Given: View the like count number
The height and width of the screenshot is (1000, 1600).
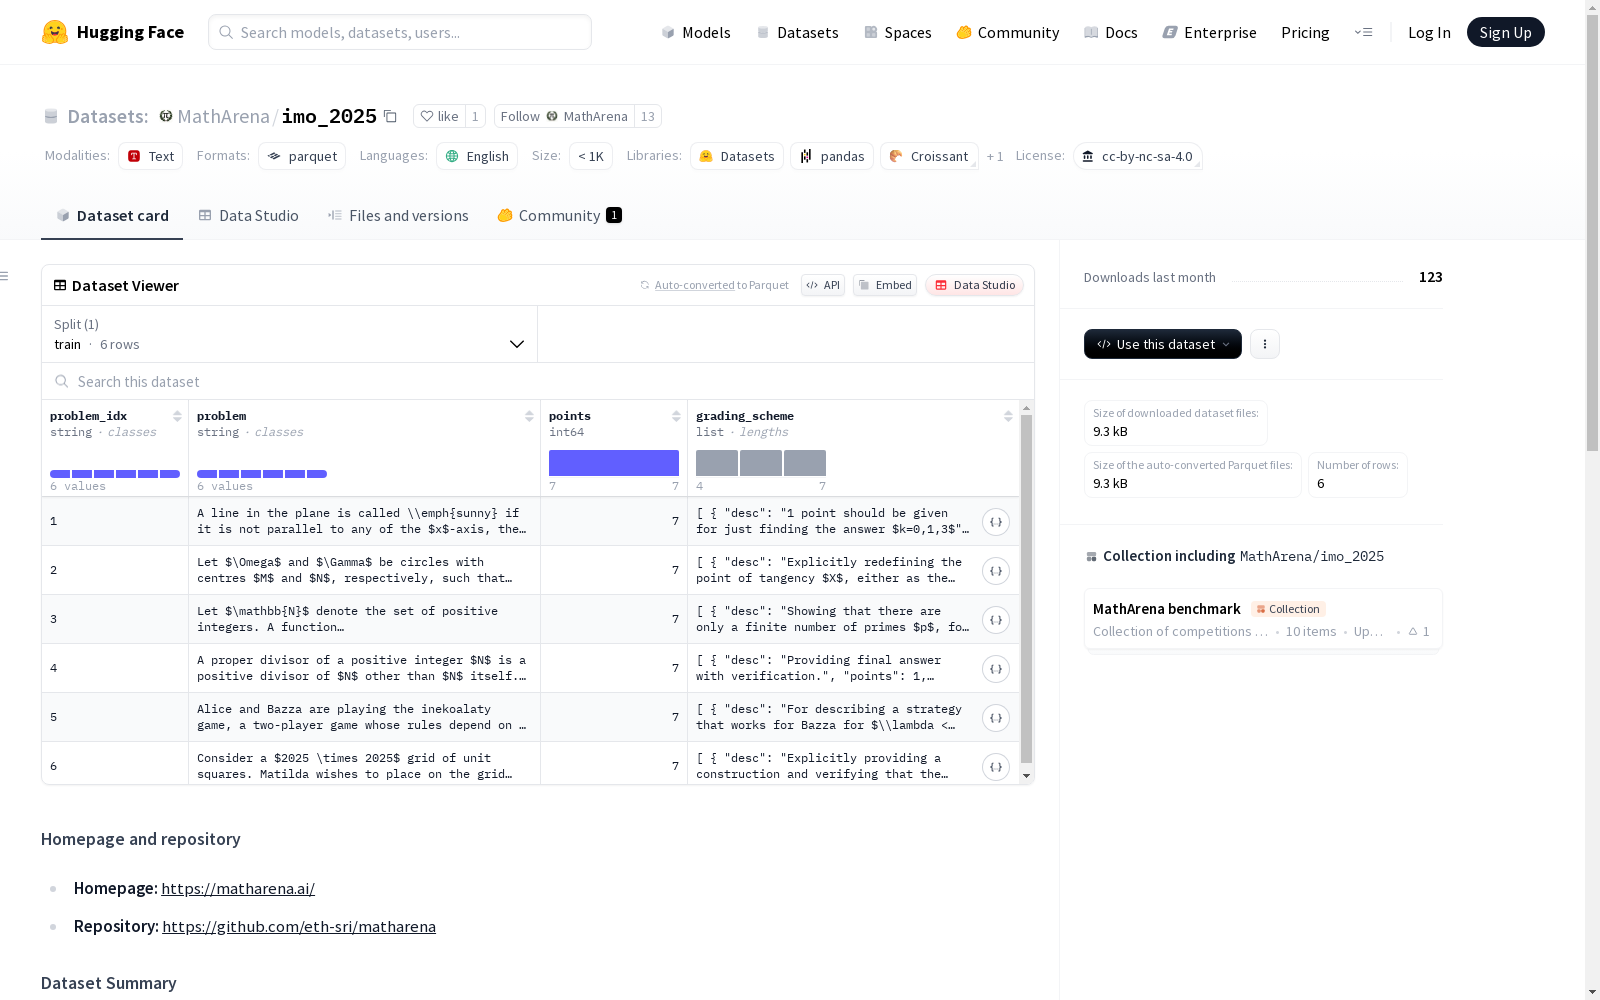Looking at the screenshot, I should 475,116.
